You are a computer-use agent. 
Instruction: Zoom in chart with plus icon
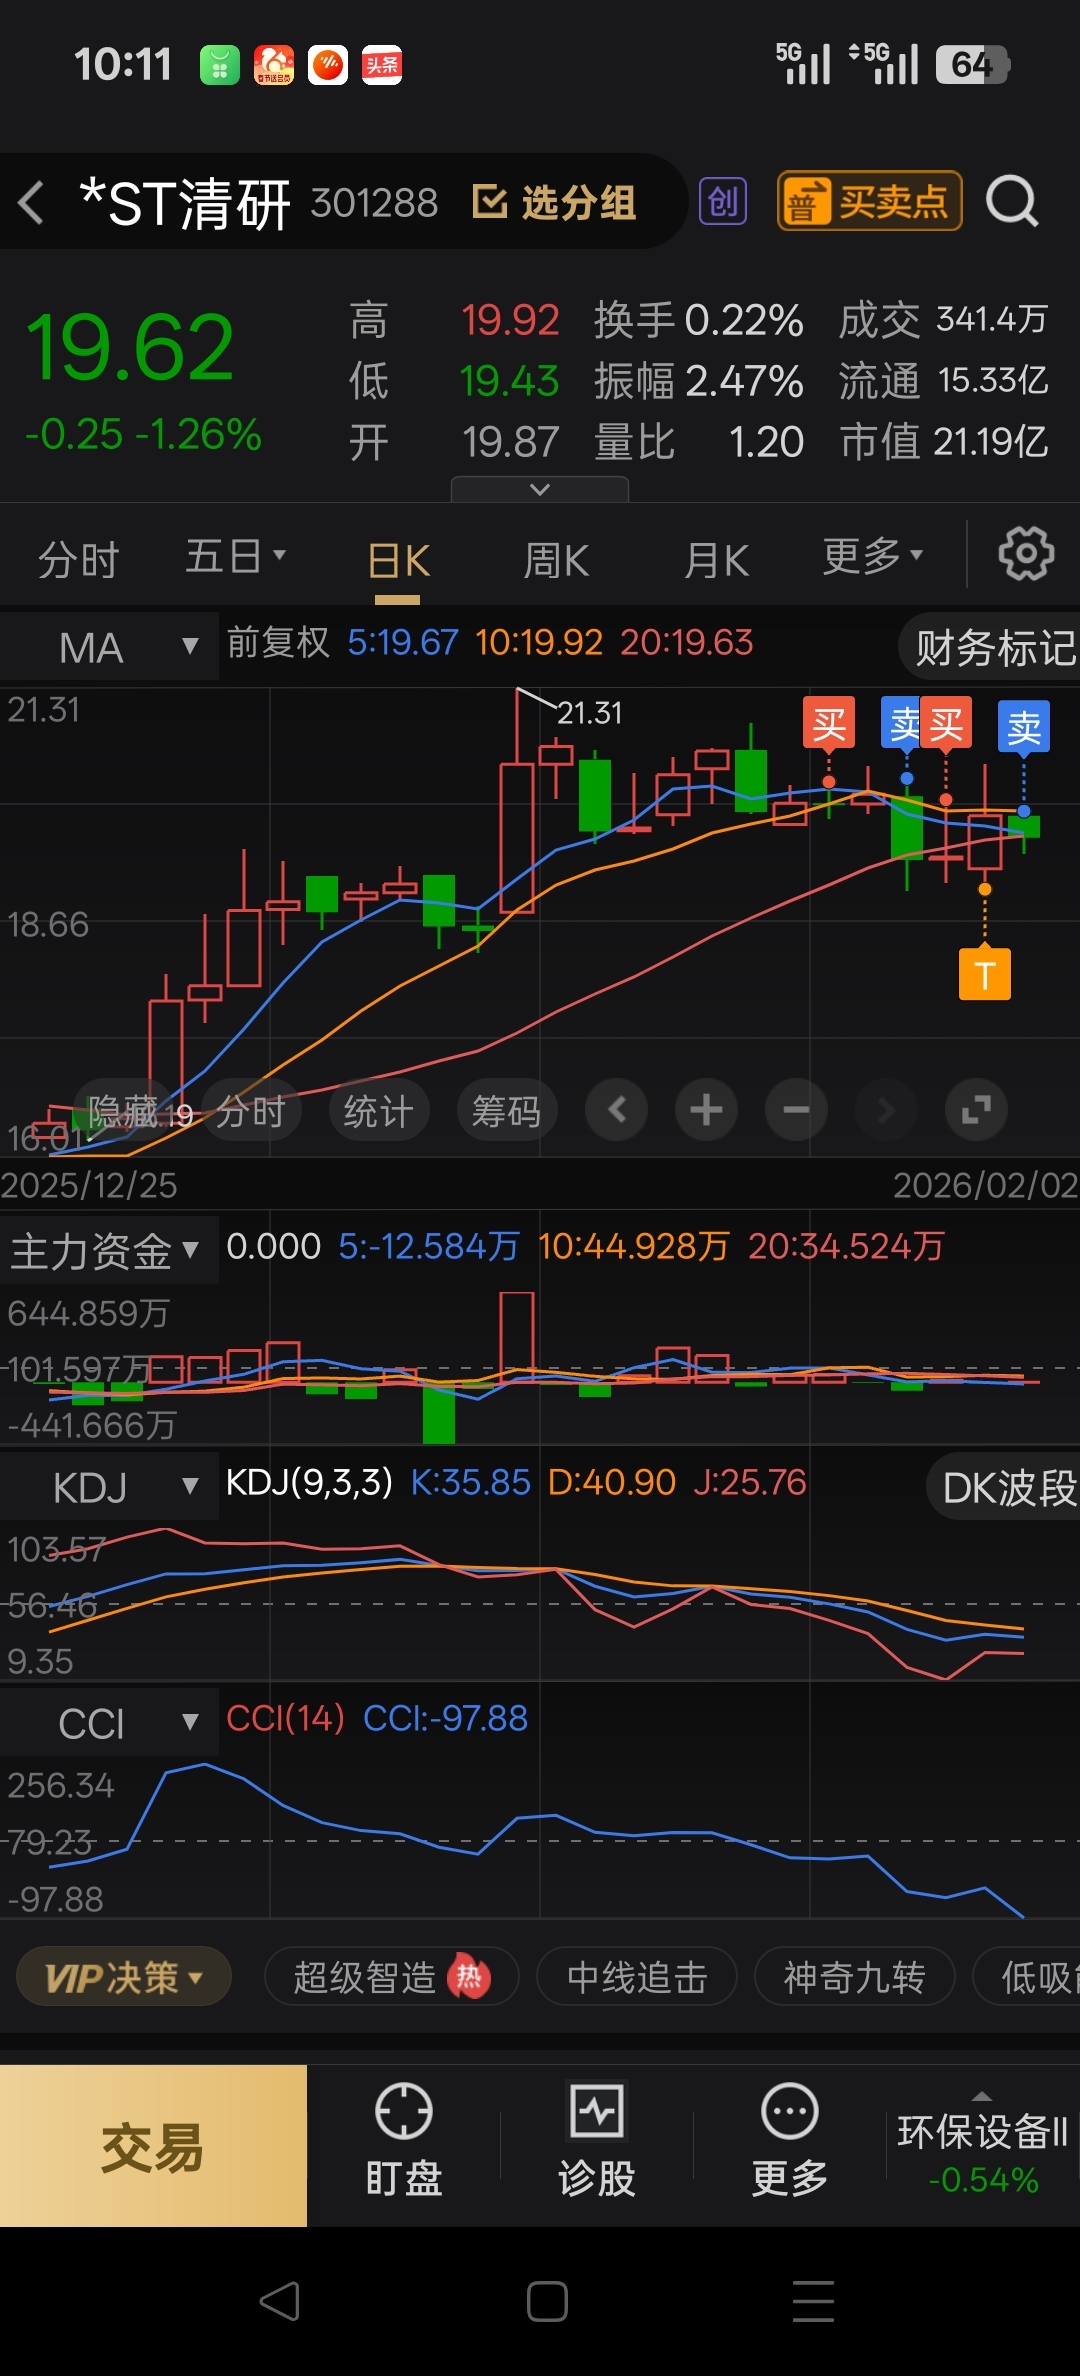point(706,1110)
